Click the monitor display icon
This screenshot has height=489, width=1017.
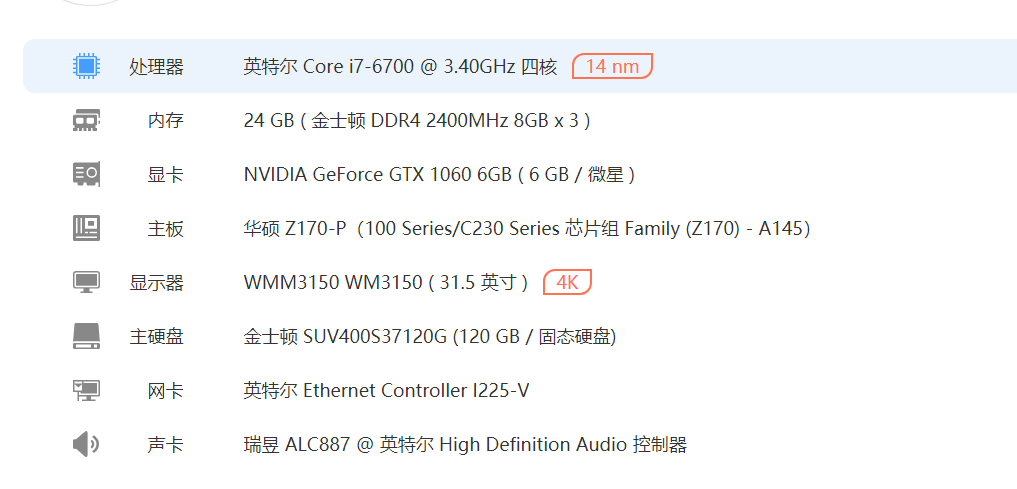(87, 283)
